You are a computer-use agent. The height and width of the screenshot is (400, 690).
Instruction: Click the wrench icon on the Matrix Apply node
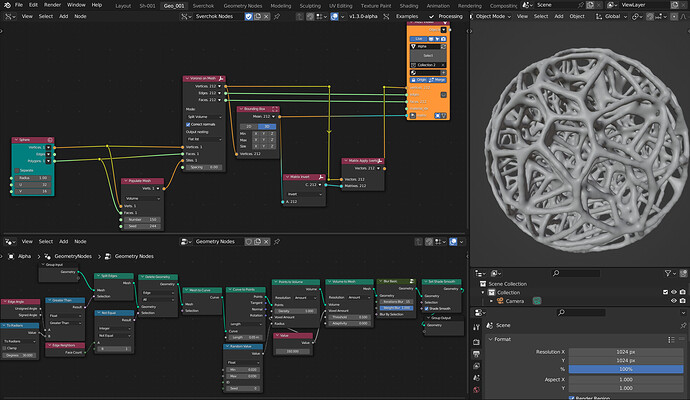[380, 161]
